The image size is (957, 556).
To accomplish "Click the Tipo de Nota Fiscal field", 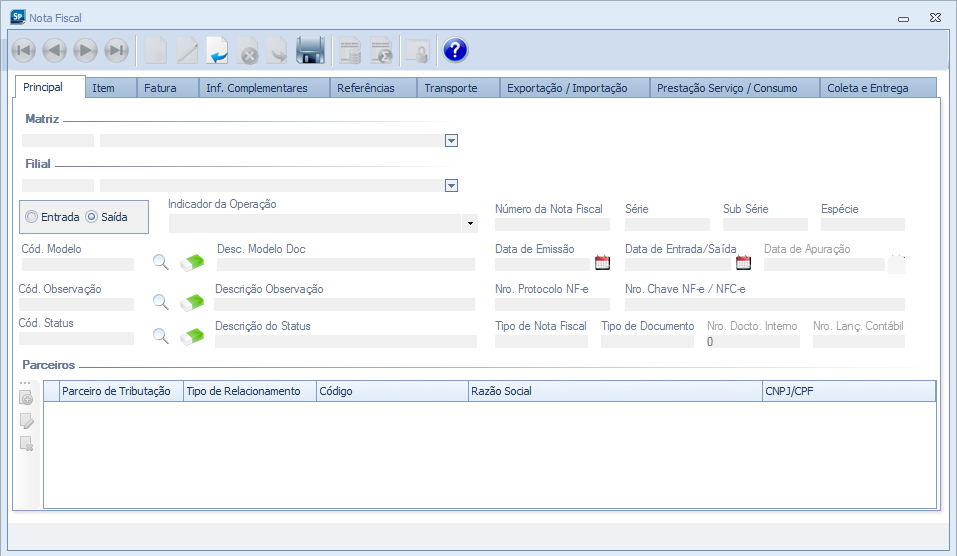I will point(541,342).
